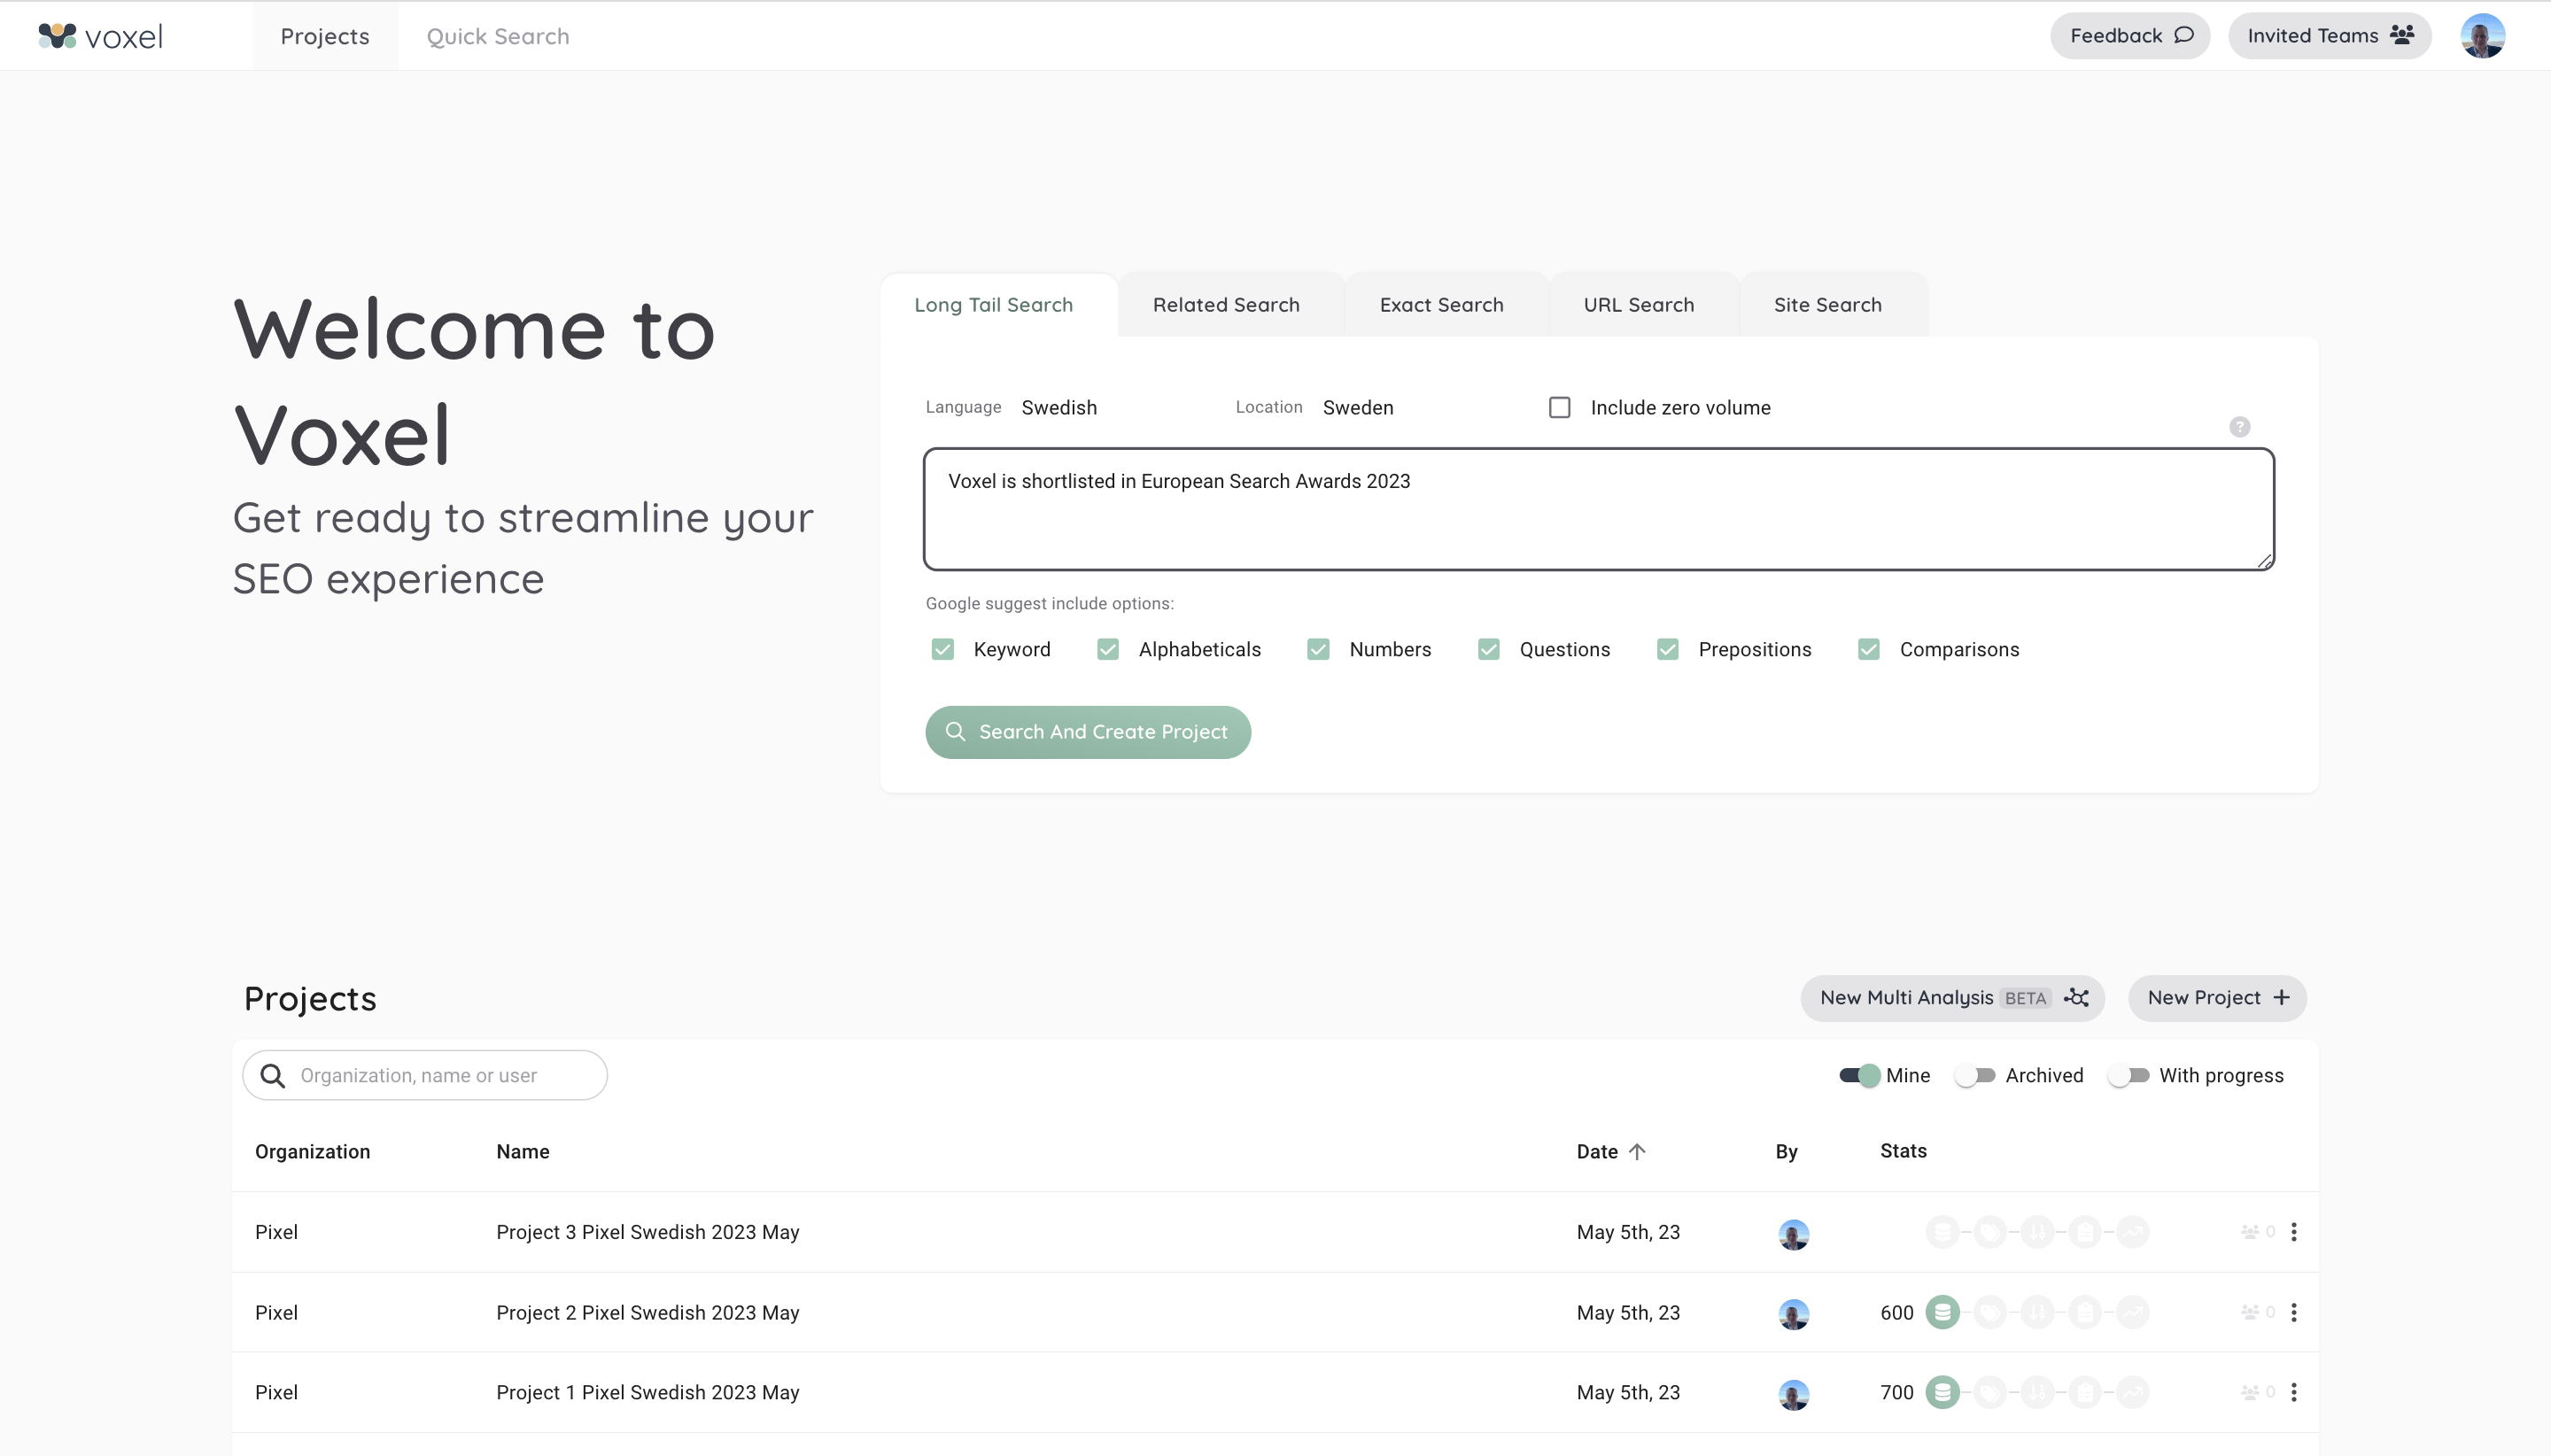The image size is (2551, 1456).
Task: Toggle the Mine switch off
Action: coord(1860,1075)
